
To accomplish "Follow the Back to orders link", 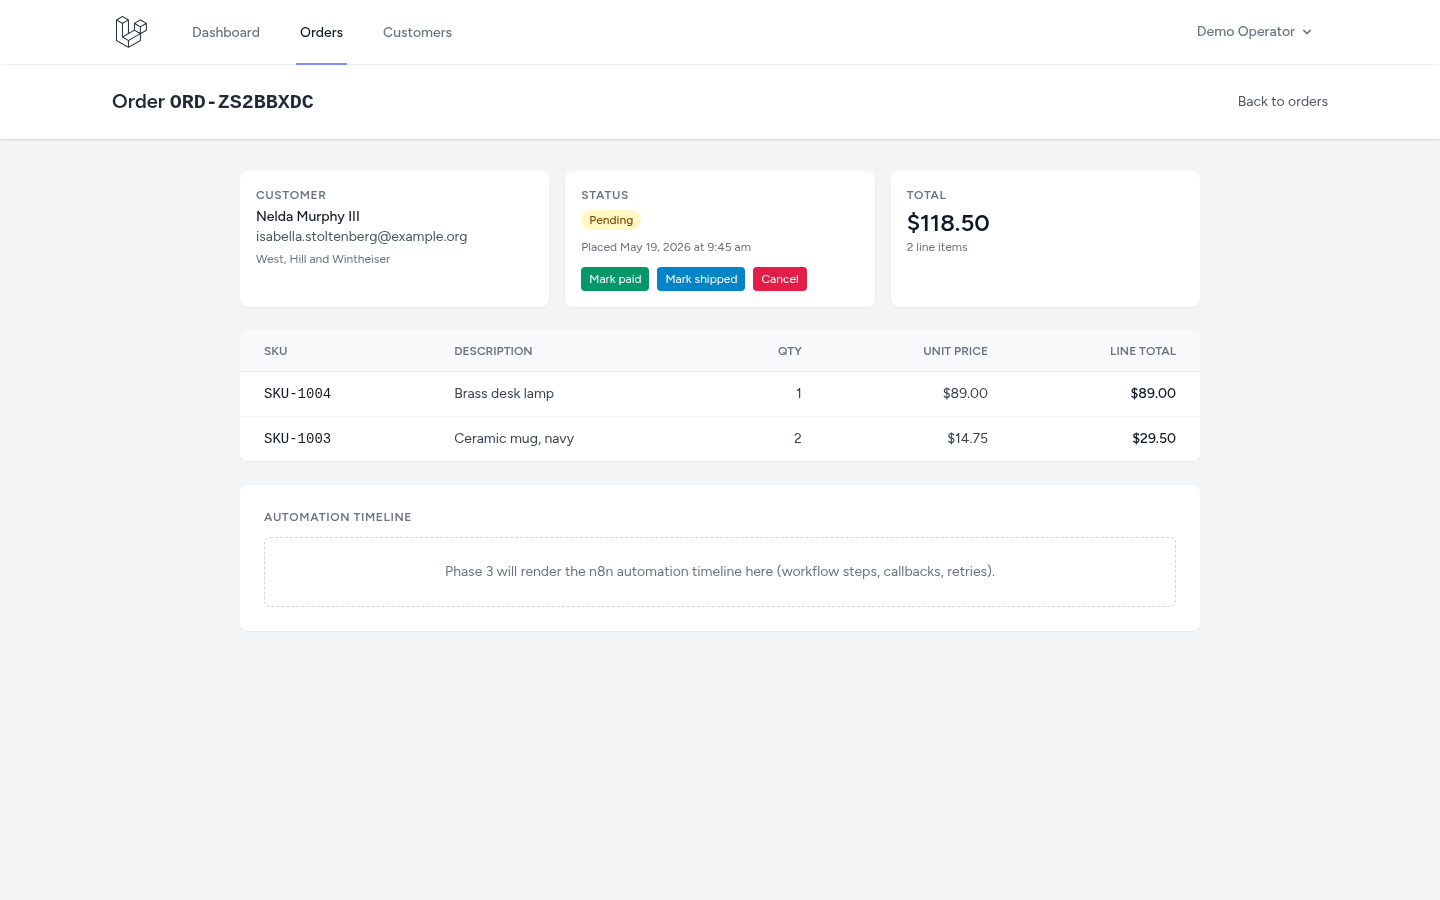I will 1283,101.
